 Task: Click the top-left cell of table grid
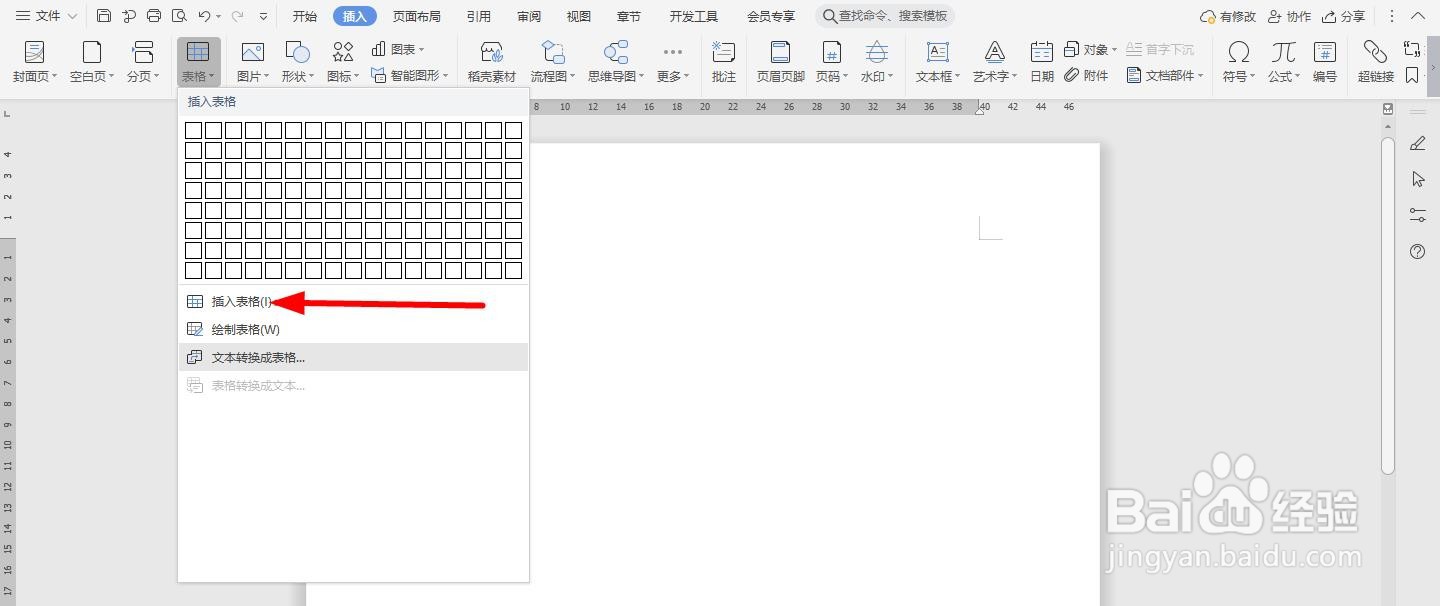click(x=193, y=130)
